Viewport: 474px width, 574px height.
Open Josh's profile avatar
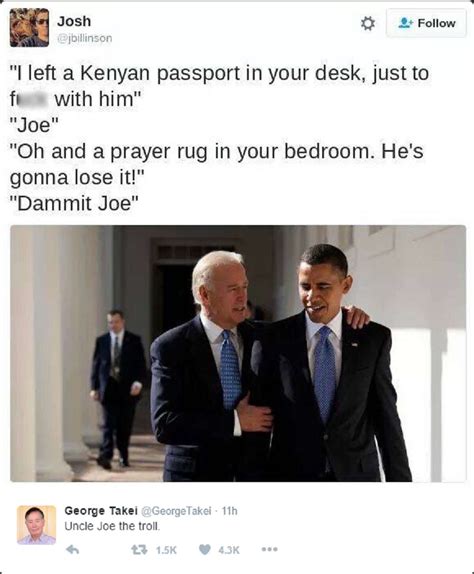point(29,27)
